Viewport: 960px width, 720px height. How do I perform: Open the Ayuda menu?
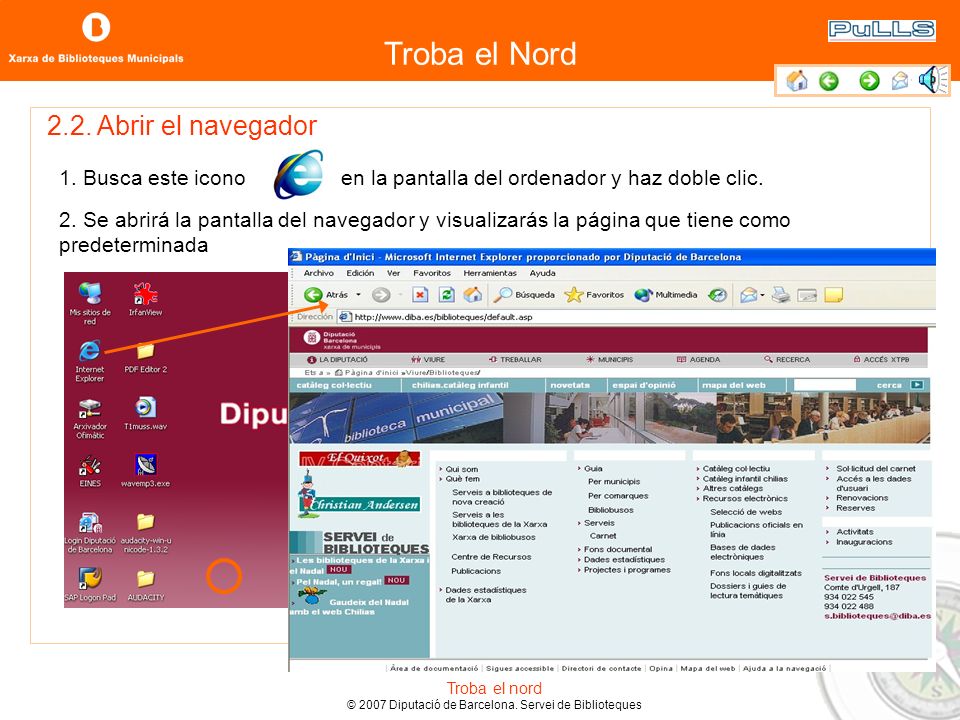point(542,273)
